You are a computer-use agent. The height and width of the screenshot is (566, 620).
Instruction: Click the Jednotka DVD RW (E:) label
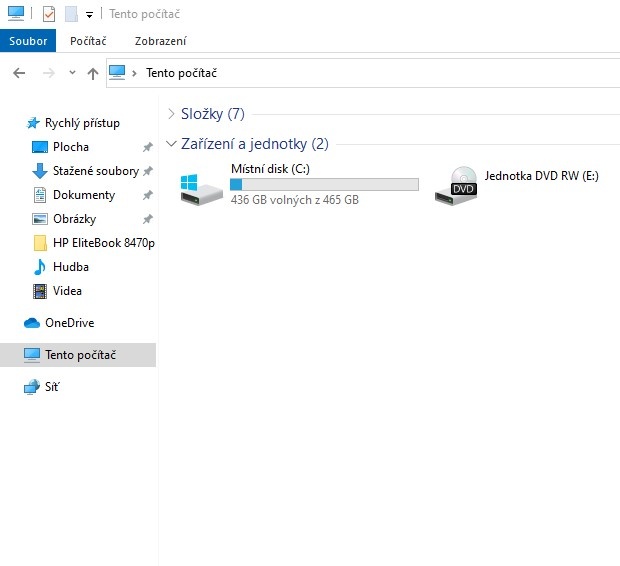542,176
